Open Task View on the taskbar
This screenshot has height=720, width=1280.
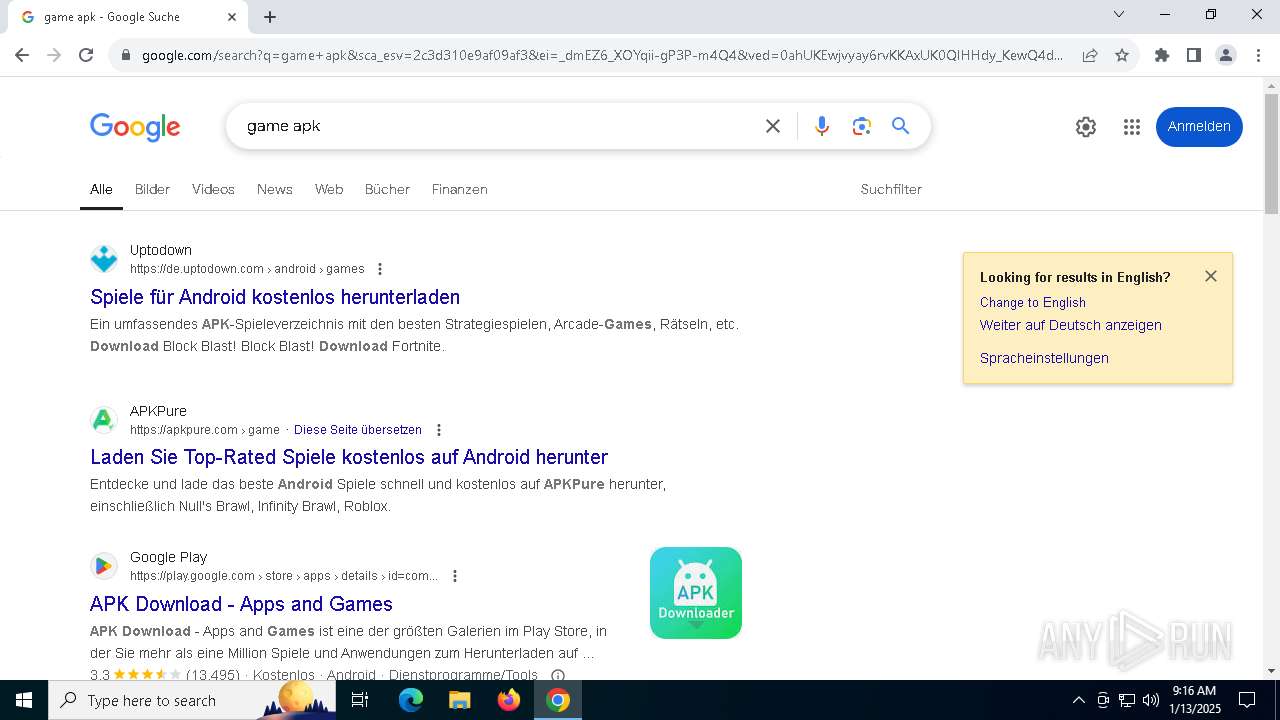click(360, 700)
